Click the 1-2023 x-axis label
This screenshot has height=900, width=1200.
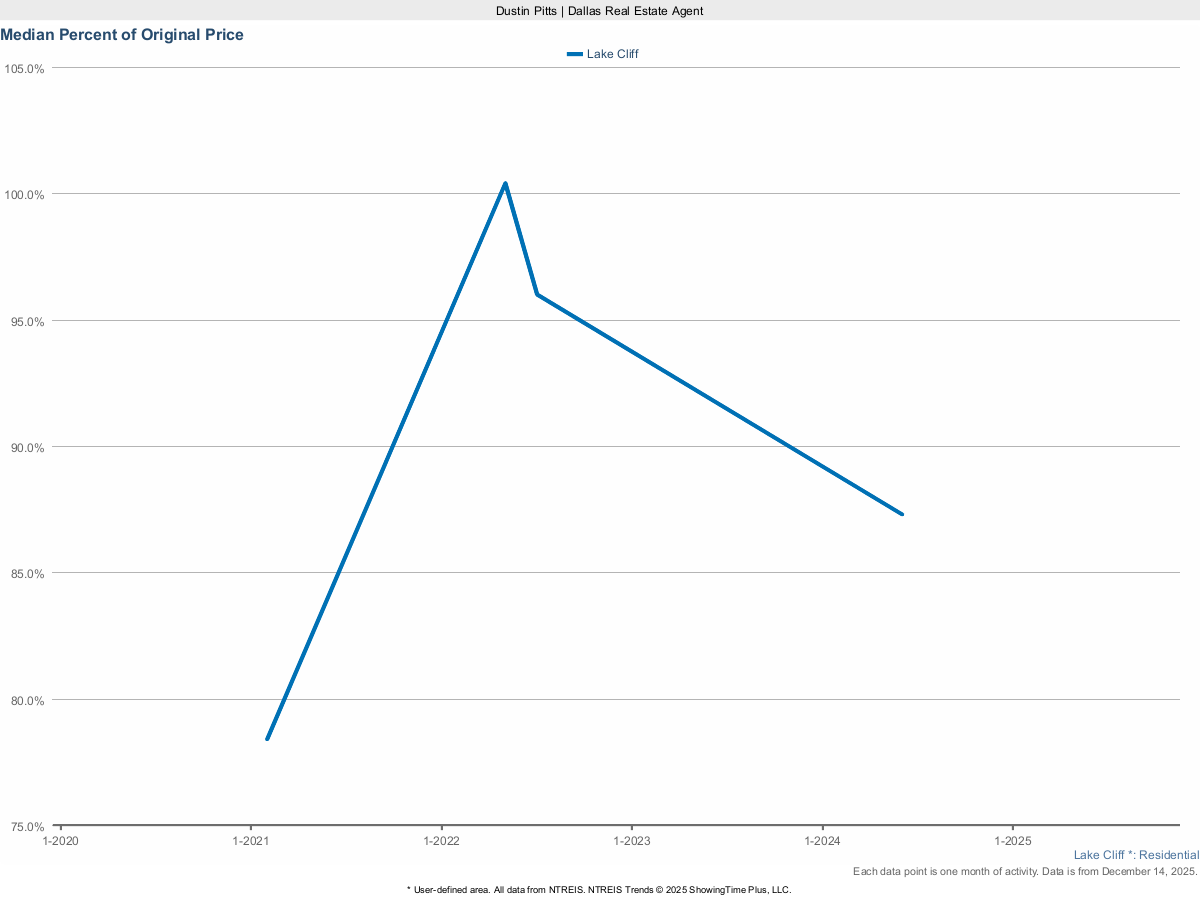point(632,842)
